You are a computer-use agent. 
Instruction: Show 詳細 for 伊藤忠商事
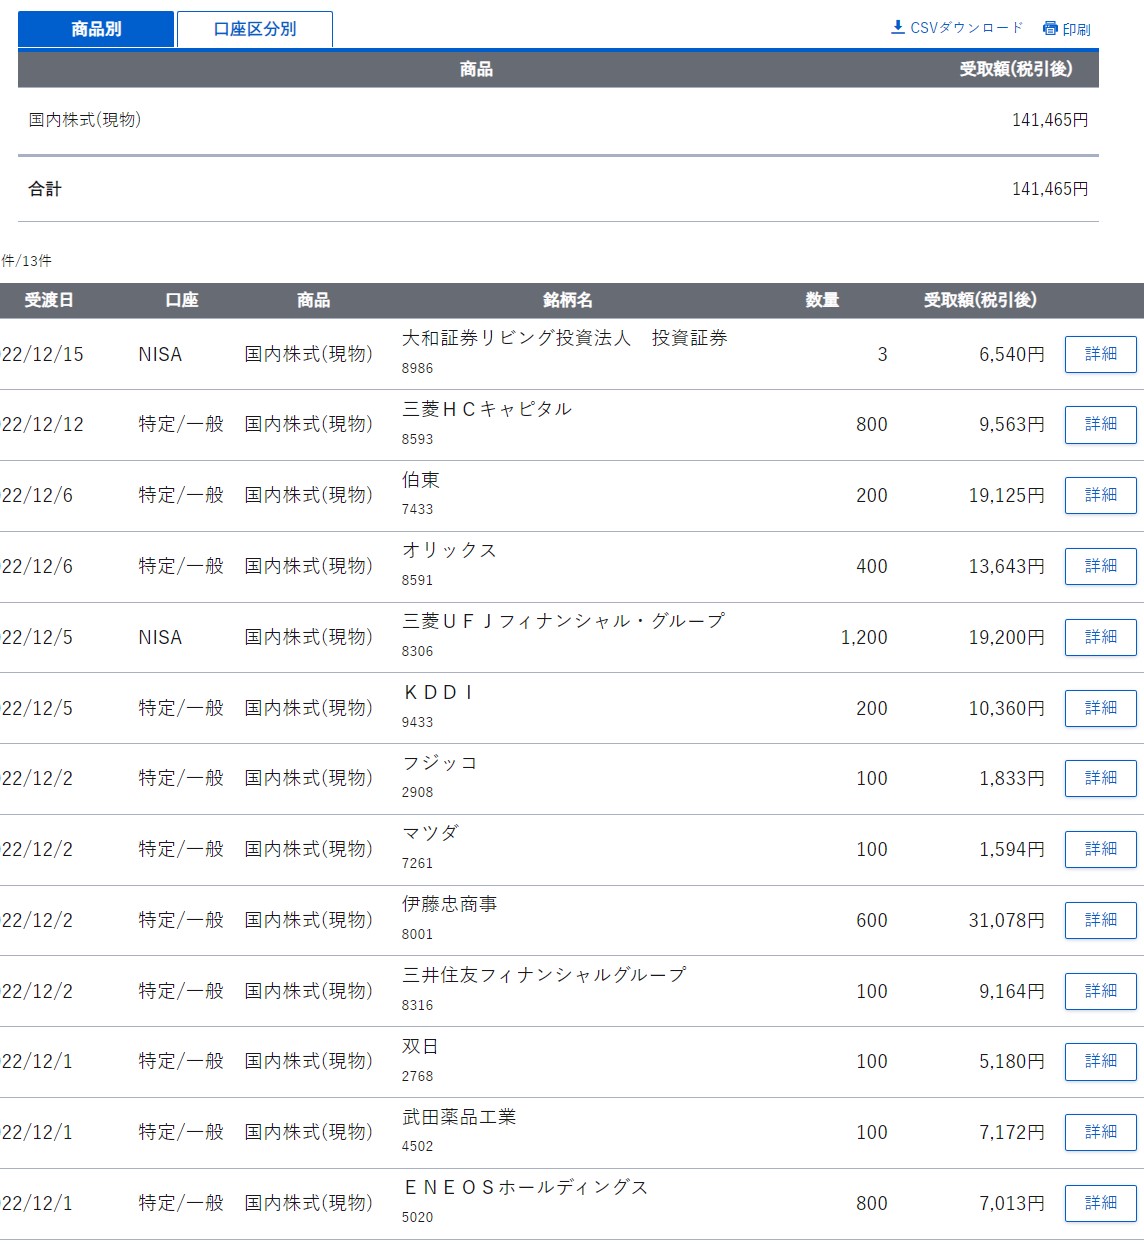coord(1100,920)
